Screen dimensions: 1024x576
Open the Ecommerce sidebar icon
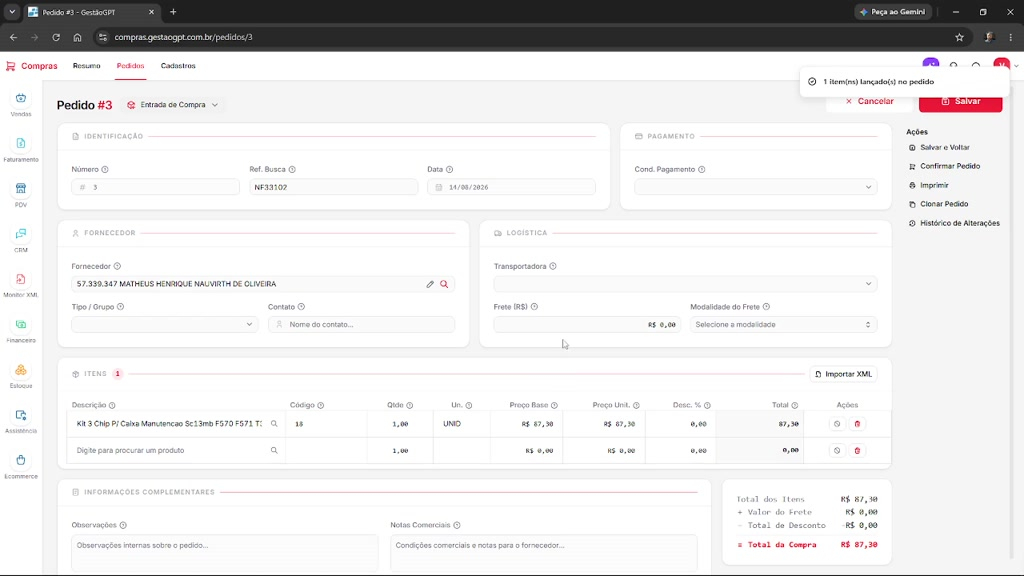(21, 466)
